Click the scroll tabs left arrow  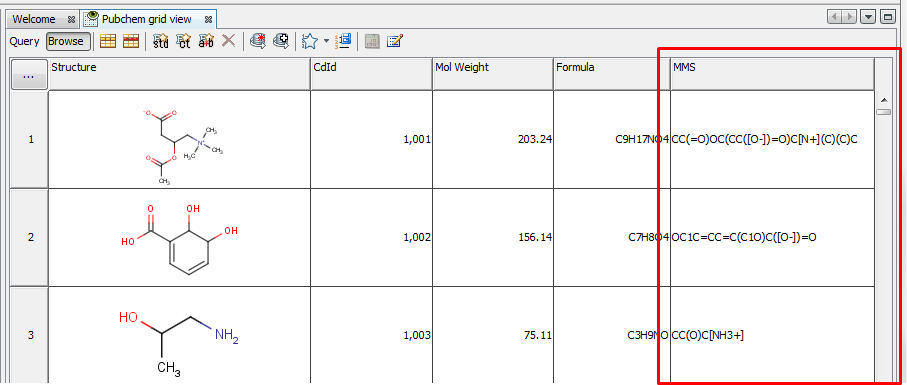pos(835,17)
